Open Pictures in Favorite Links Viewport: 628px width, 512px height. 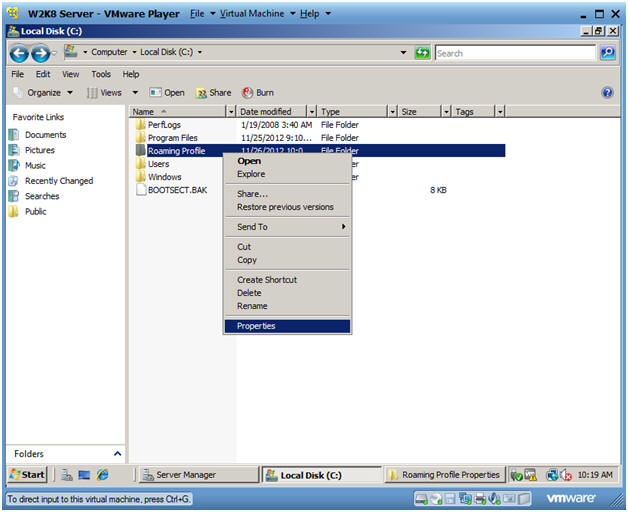click(39, 150)
